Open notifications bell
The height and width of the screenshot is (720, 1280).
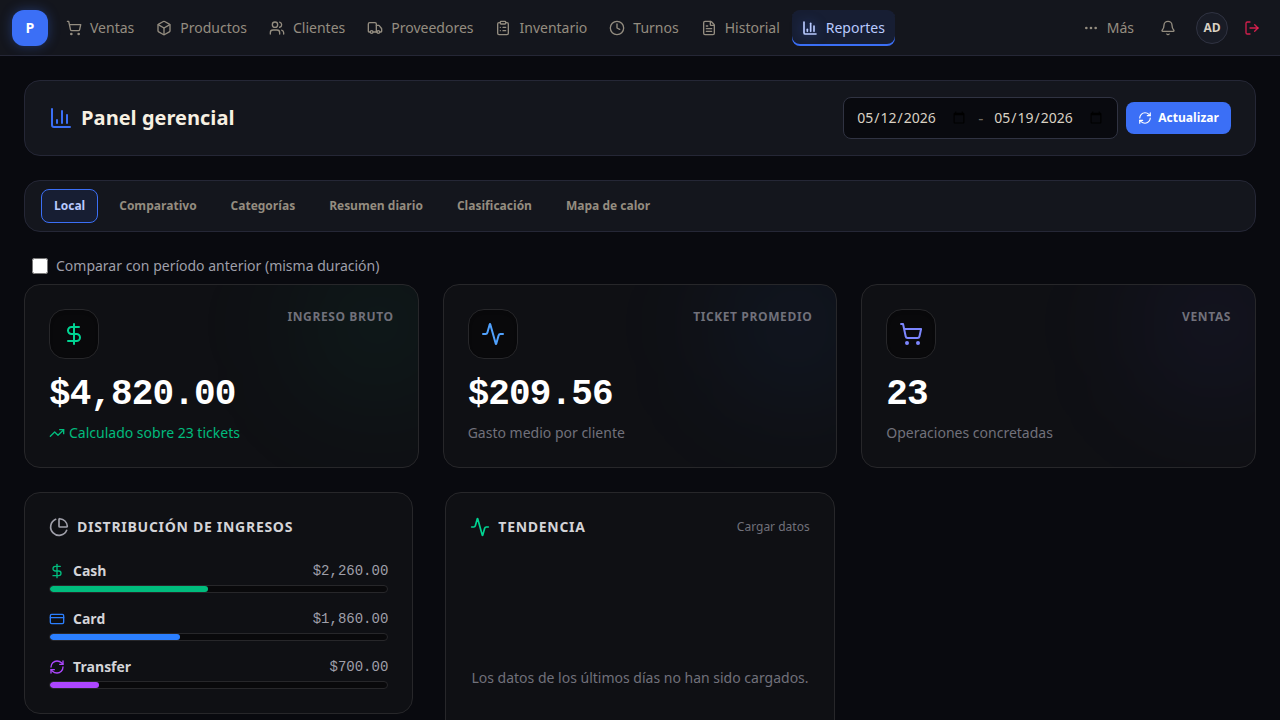point(1168,28)
